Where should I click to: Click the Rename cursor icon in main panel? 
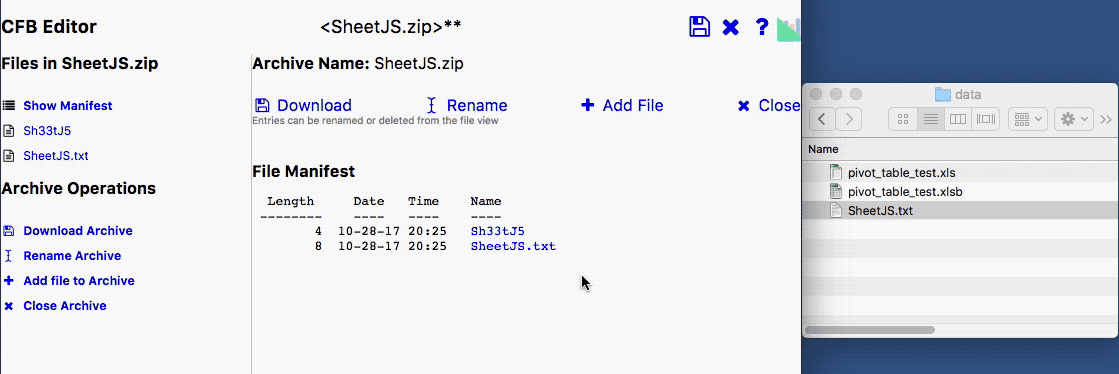(x=431, y=106)
